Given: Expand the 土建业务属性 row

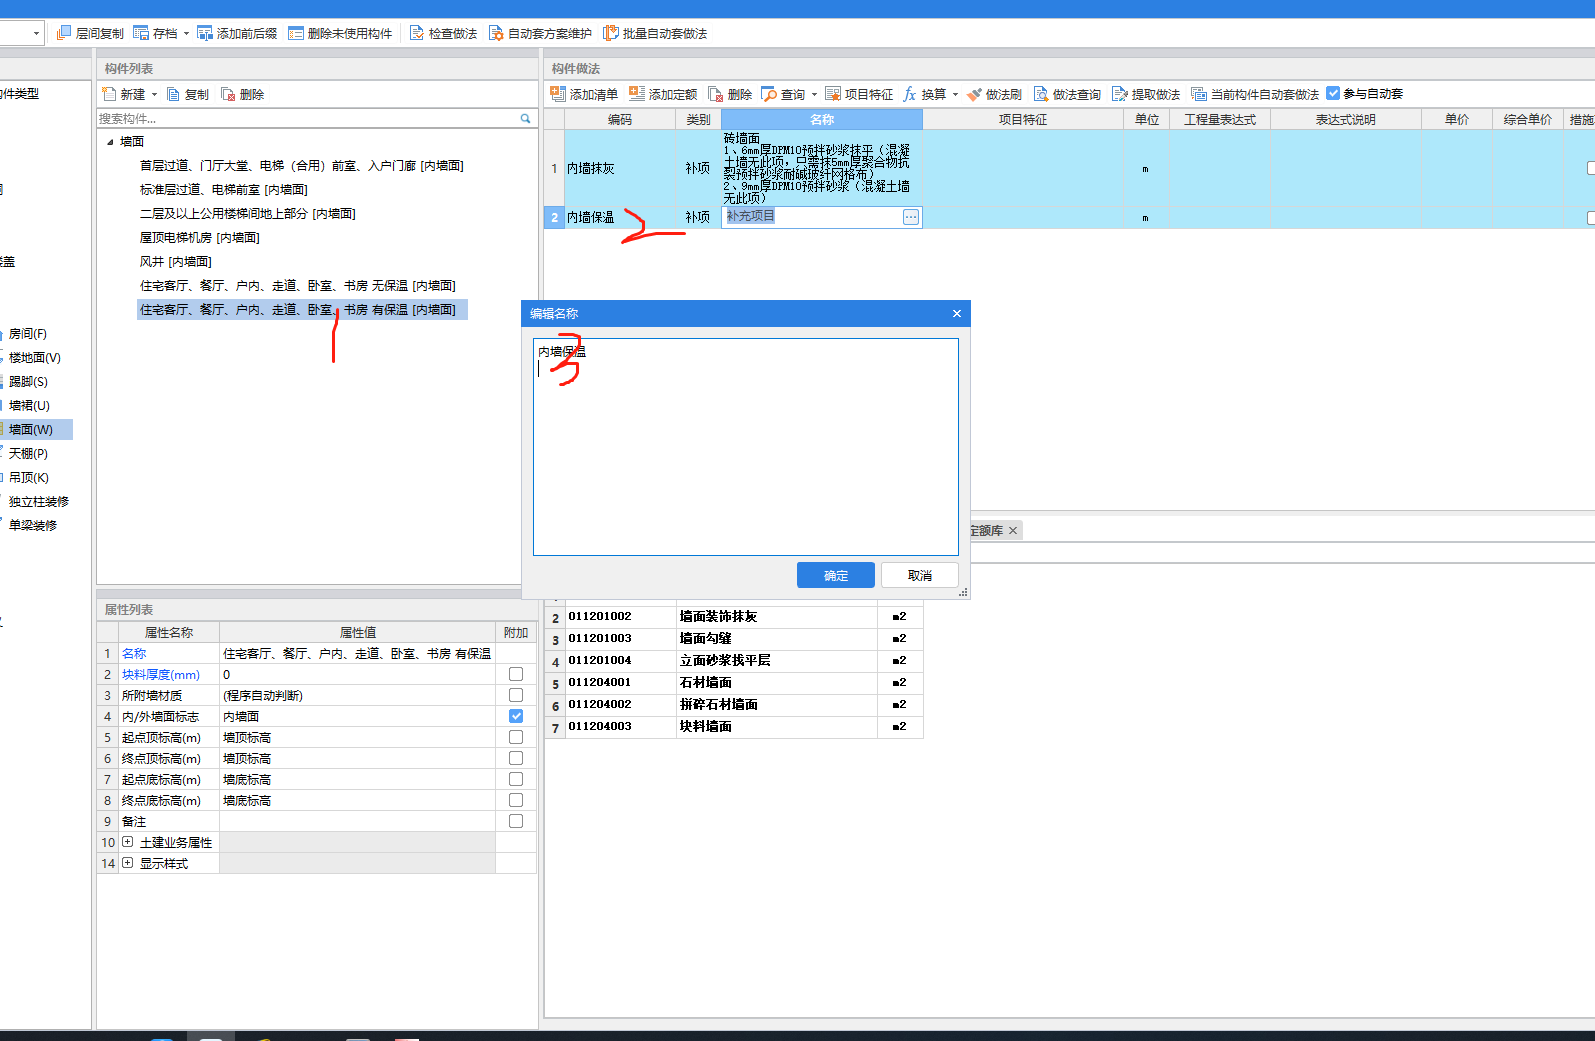Looking at the screenshot, I should click(128, 842).
